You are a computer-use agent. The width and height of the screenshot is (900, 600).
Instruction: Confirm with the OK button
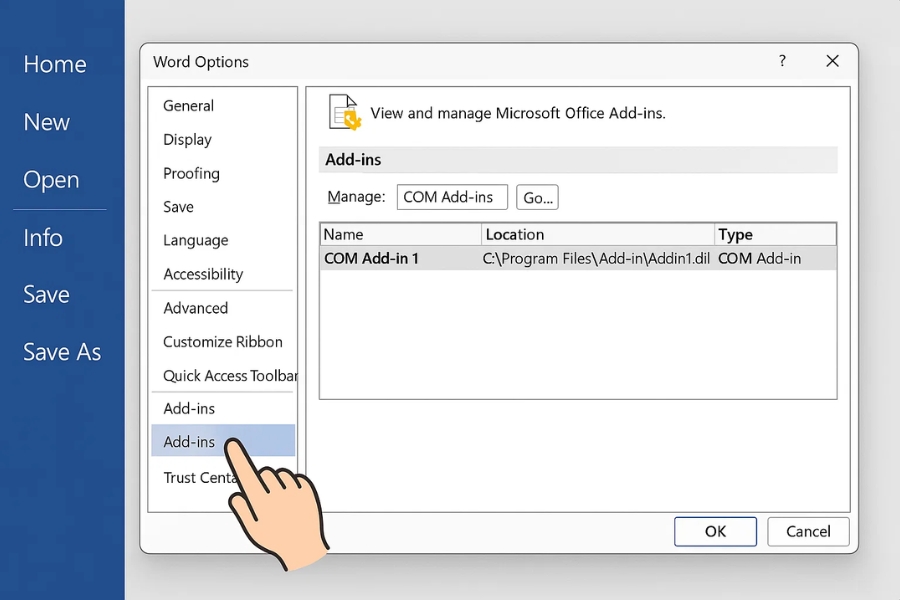tap(715, 531)
